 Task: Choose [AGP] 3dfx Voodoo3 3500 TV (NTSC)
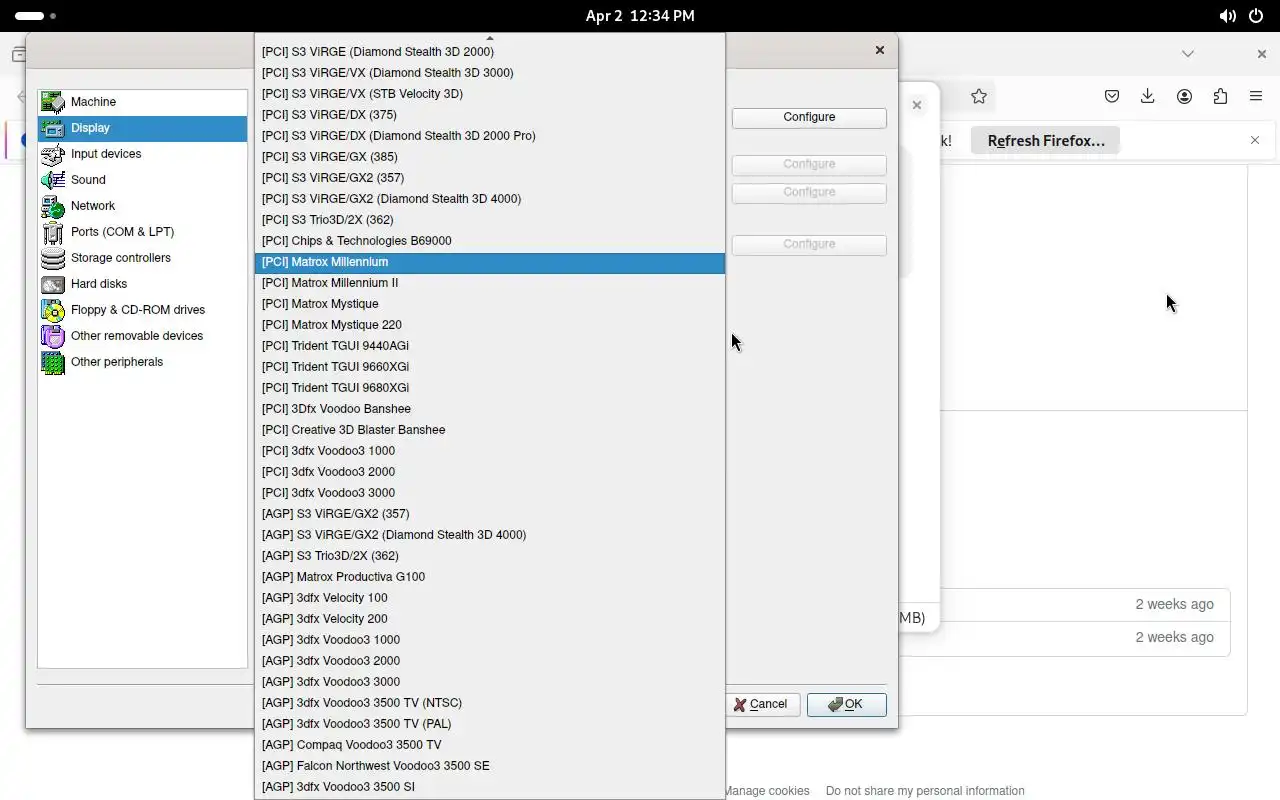(490, 703)
